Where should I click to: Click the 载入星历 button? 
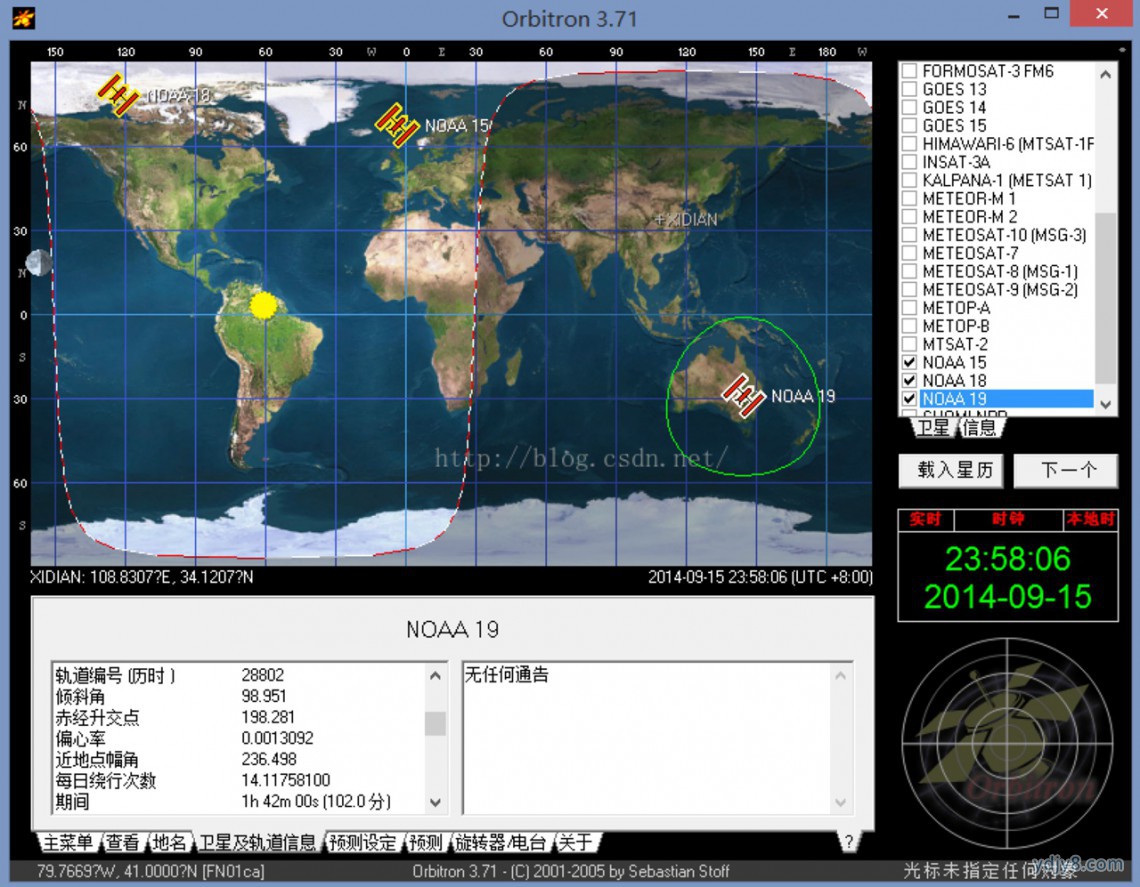click(x=951, y=470)
